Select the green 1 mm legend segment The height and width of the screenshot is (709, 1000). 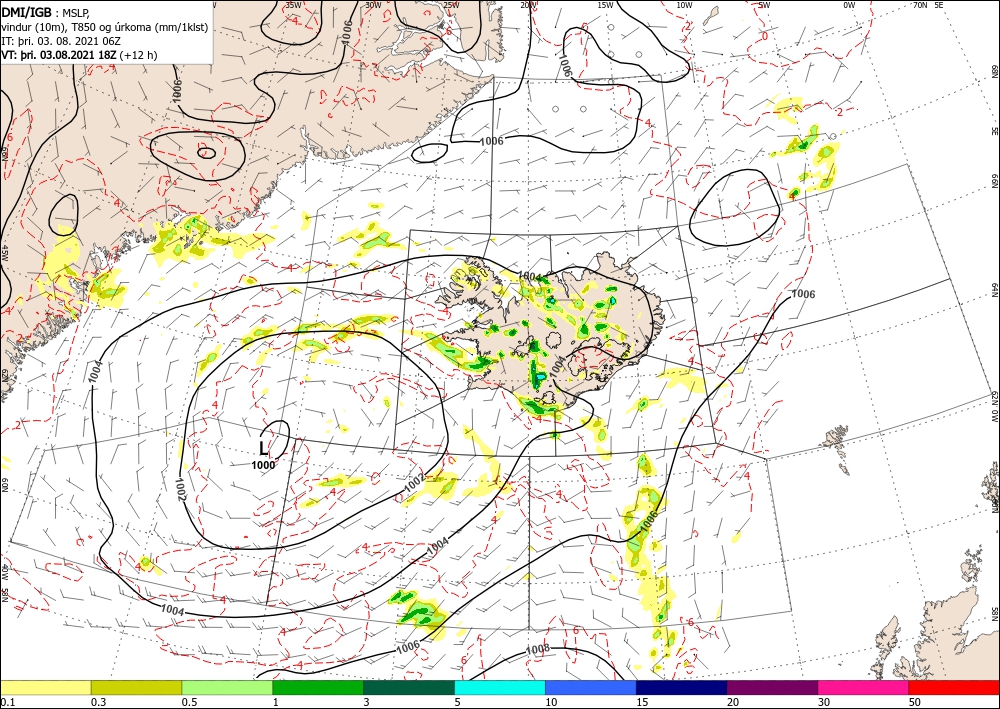318,687
